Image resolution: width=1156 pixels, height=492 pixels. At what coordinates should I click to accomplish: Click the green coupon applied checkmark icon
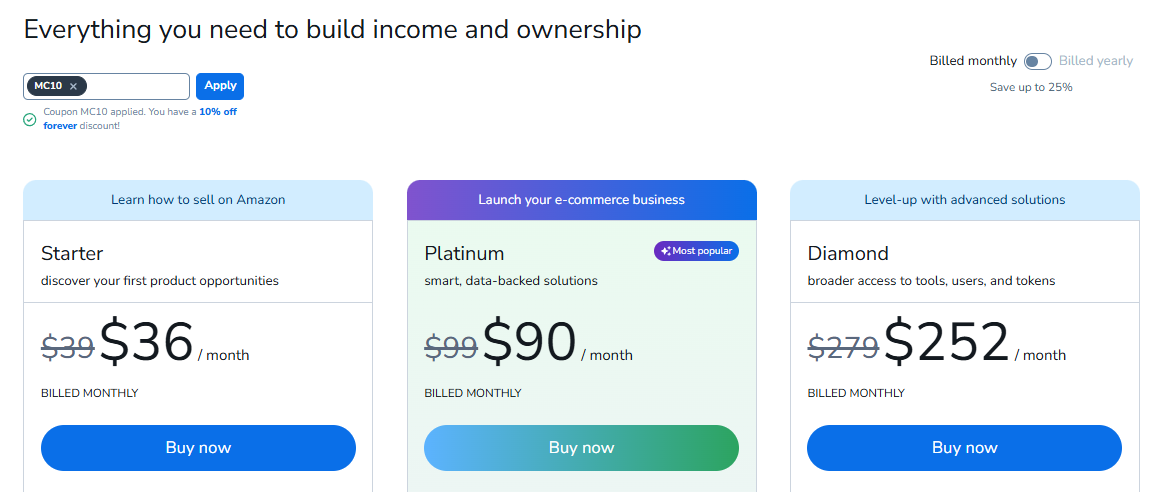[29, 119]
